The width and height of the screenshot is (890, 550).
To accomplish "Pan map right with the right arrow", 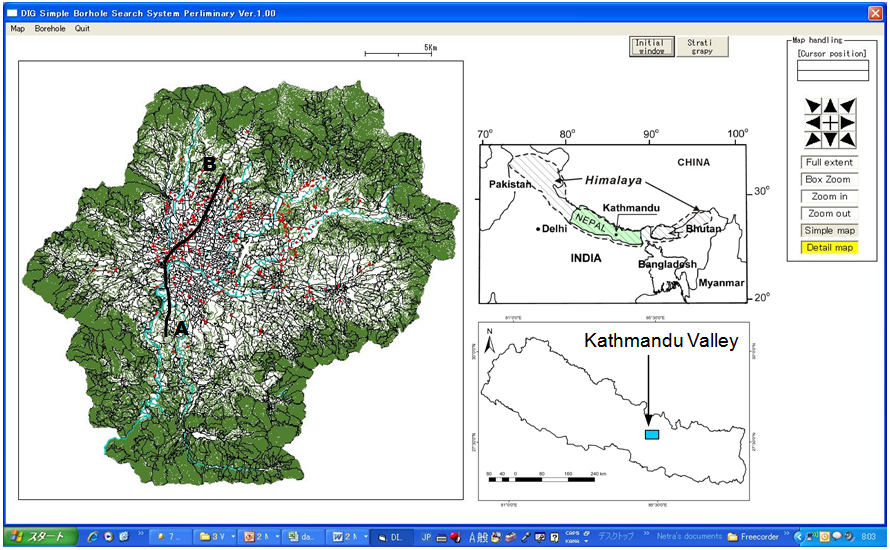I will pos(847,122).
